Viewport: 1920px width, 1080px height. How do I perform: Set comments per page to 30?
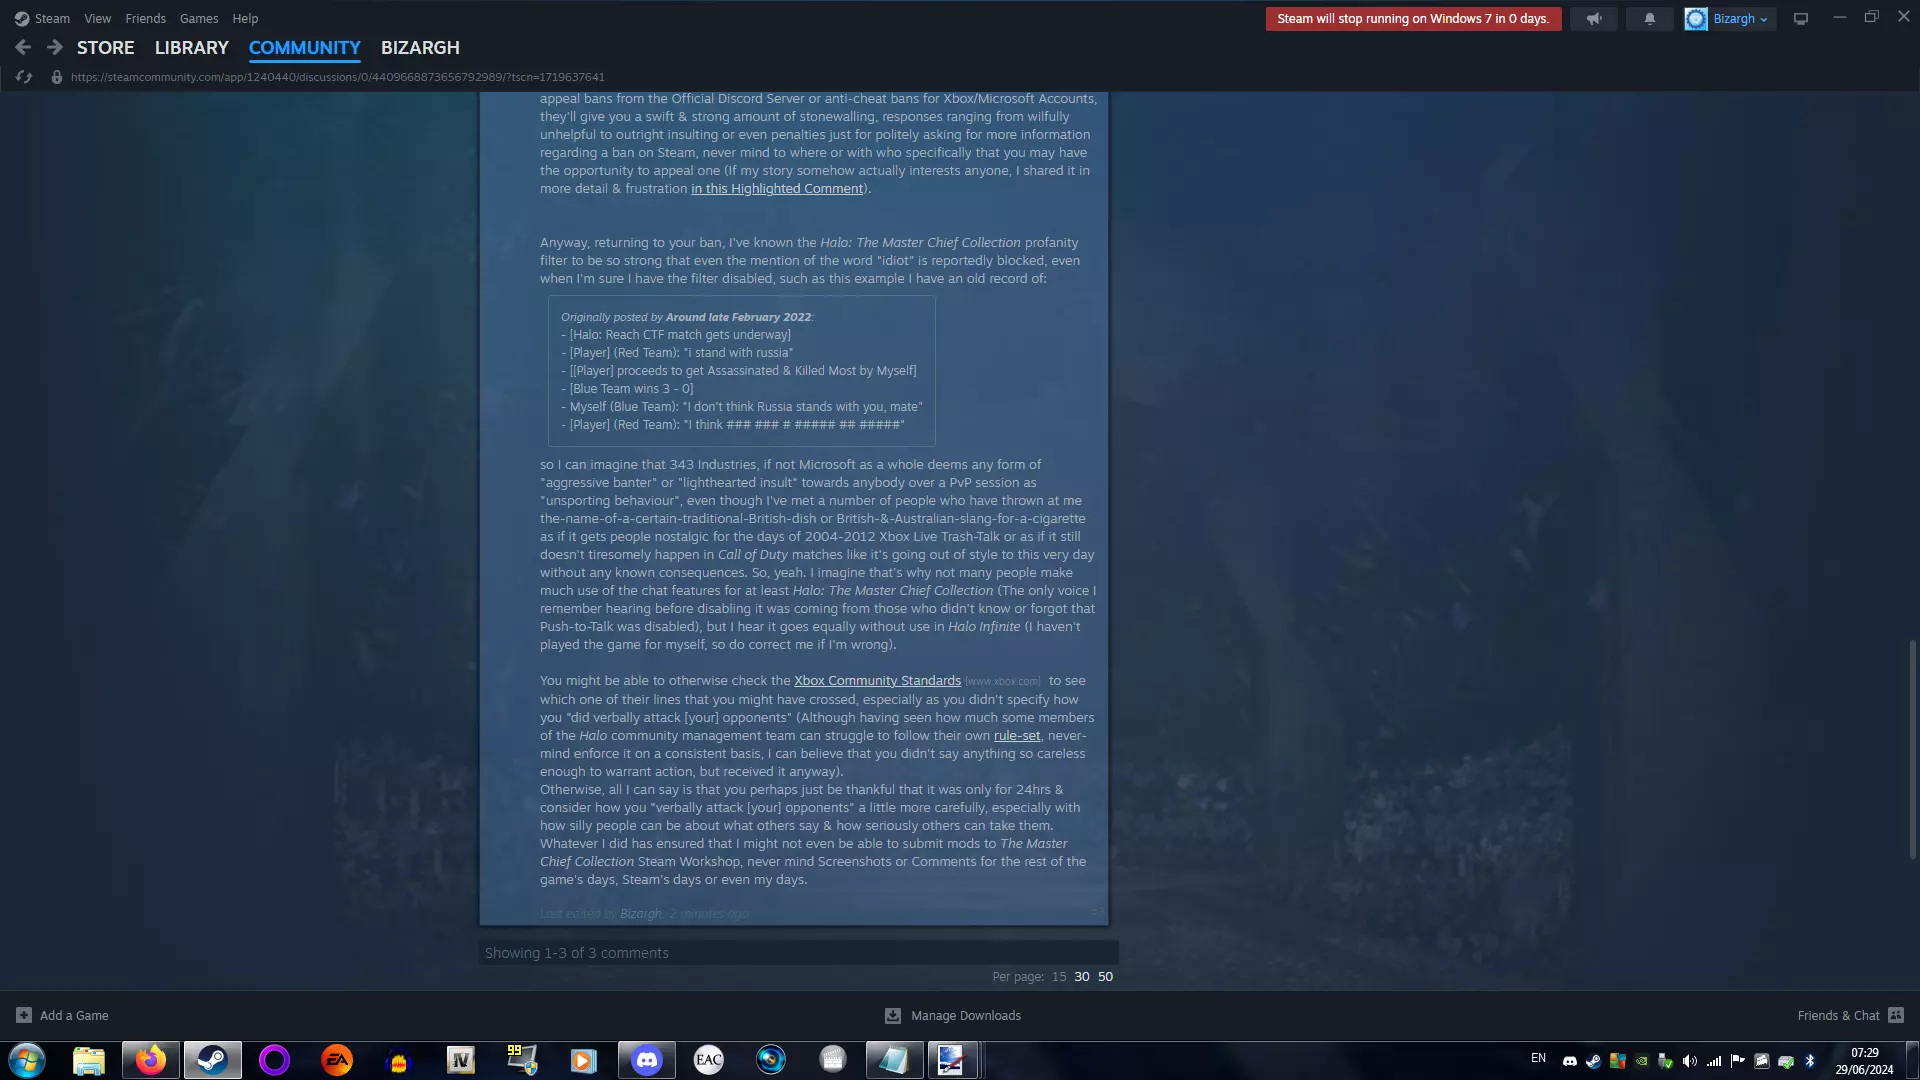tap(1081, 976)
